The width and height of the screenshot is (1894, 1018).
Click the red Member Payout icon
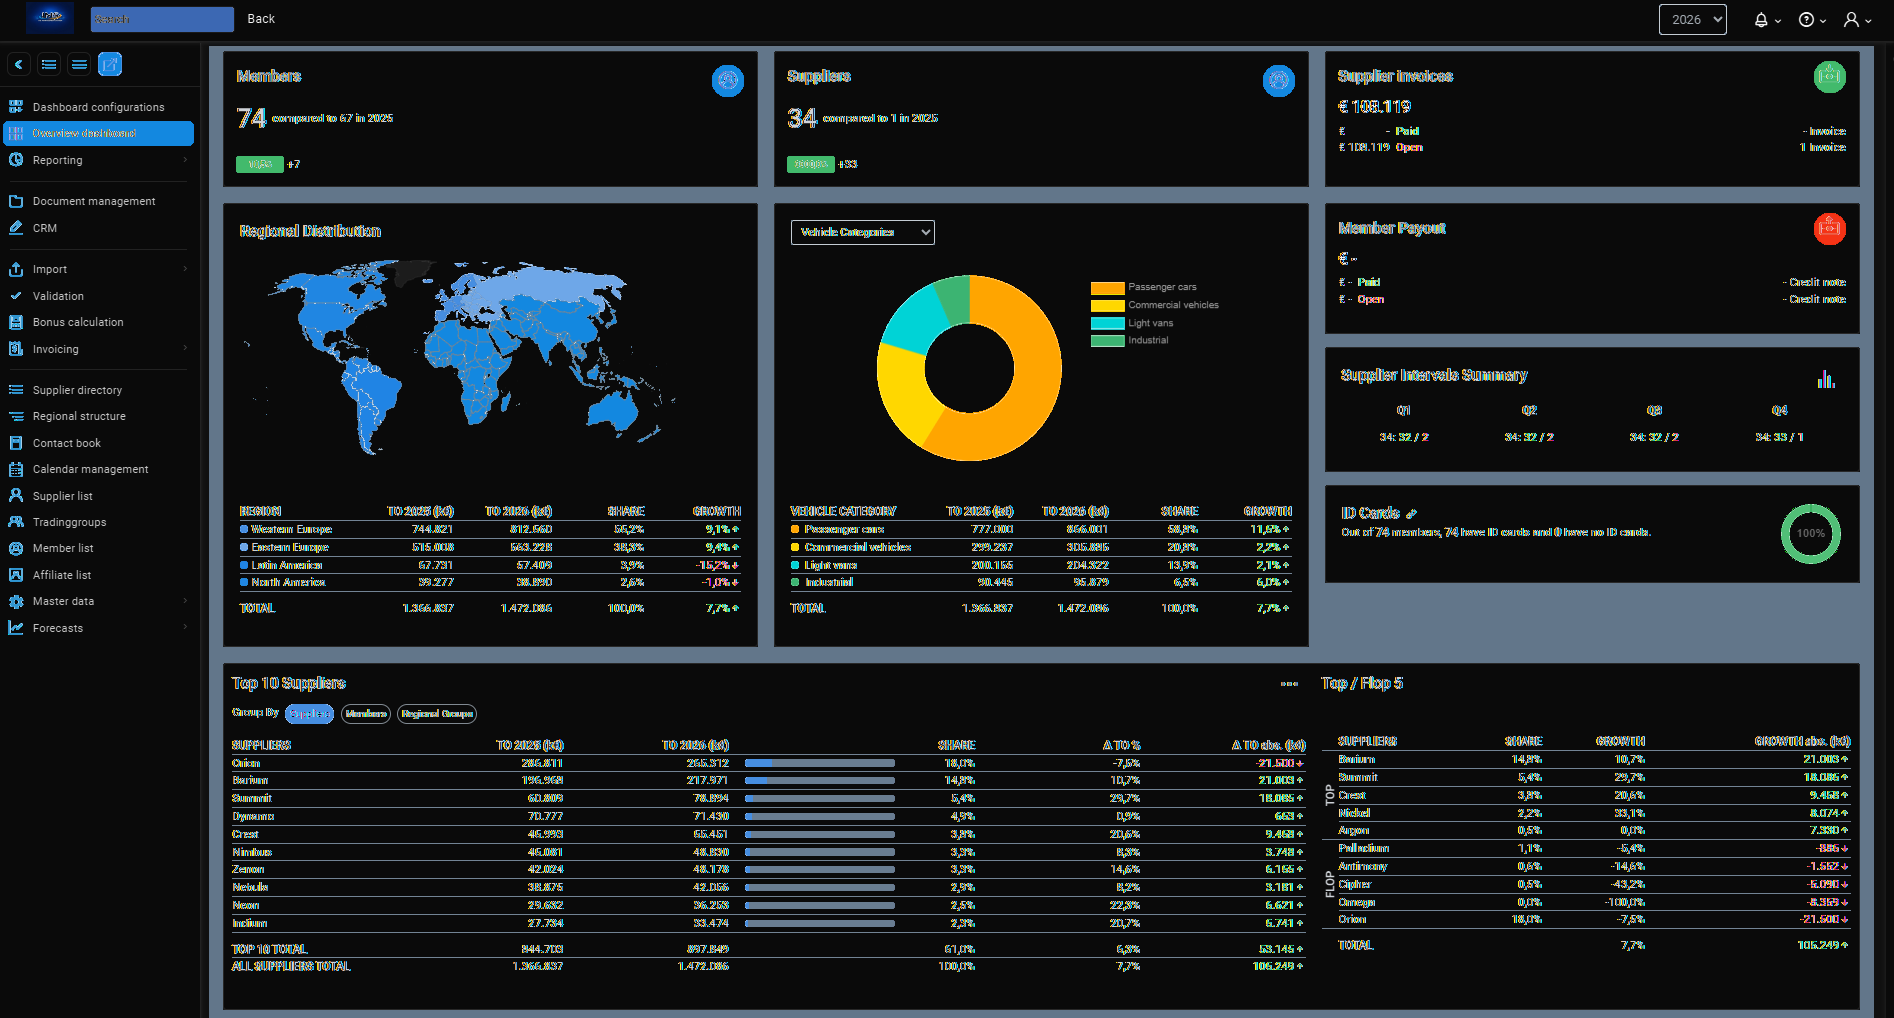coord(1830,229)
